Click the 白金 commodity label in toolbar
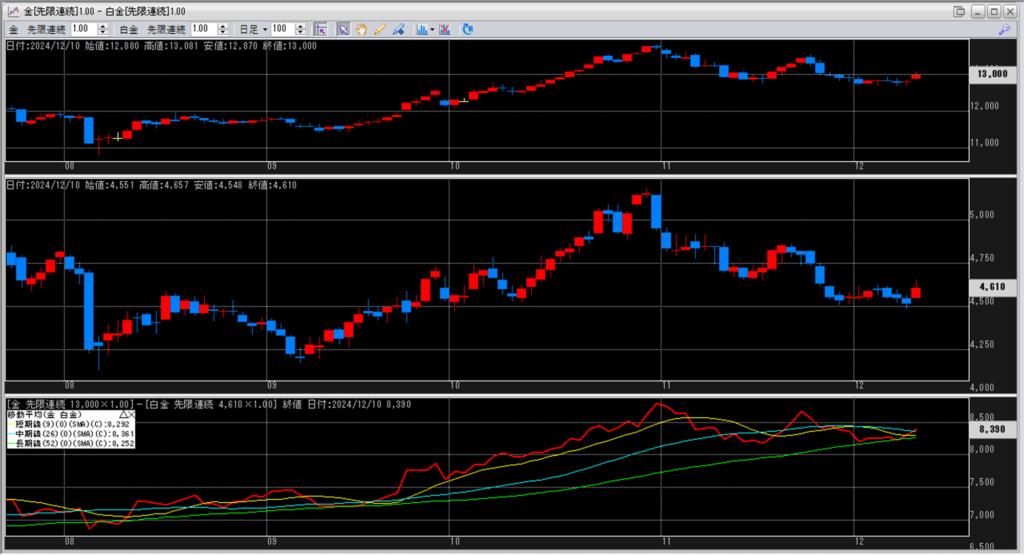This screenshot has width=1024, height=555. tap(129, 29)
